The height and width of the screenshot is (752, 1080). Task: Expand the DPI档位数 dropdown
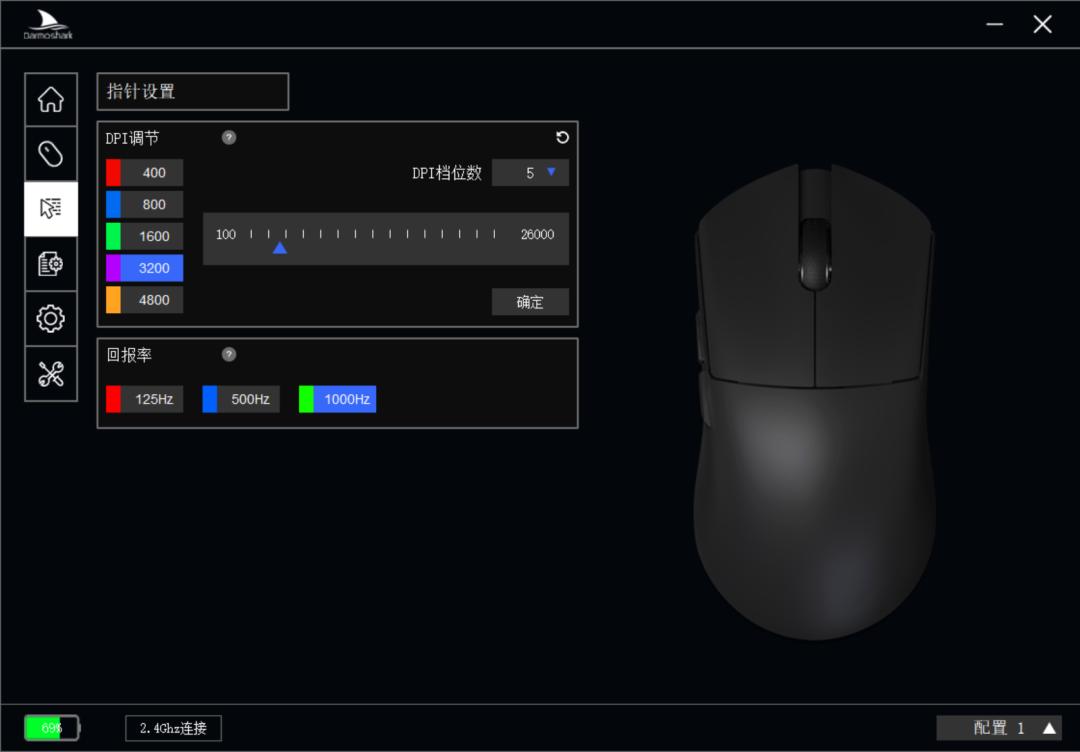pyautogui.click(x=530, y=173)
